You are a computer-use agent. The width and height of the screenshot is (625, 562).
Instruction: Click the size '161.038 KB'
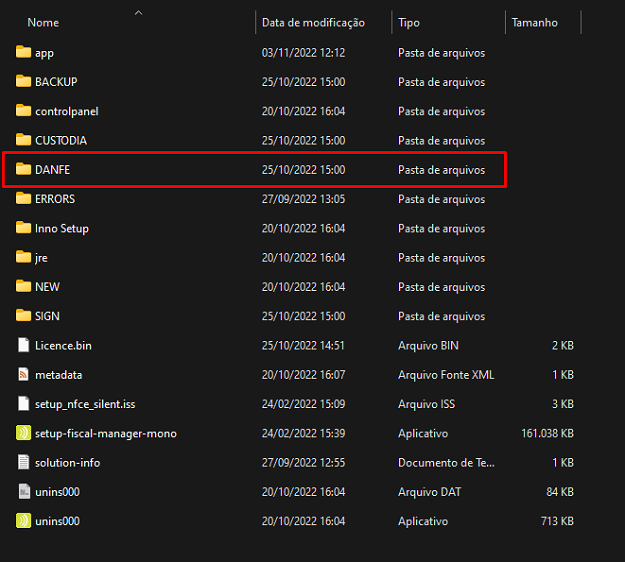click(x=547, y=433)
